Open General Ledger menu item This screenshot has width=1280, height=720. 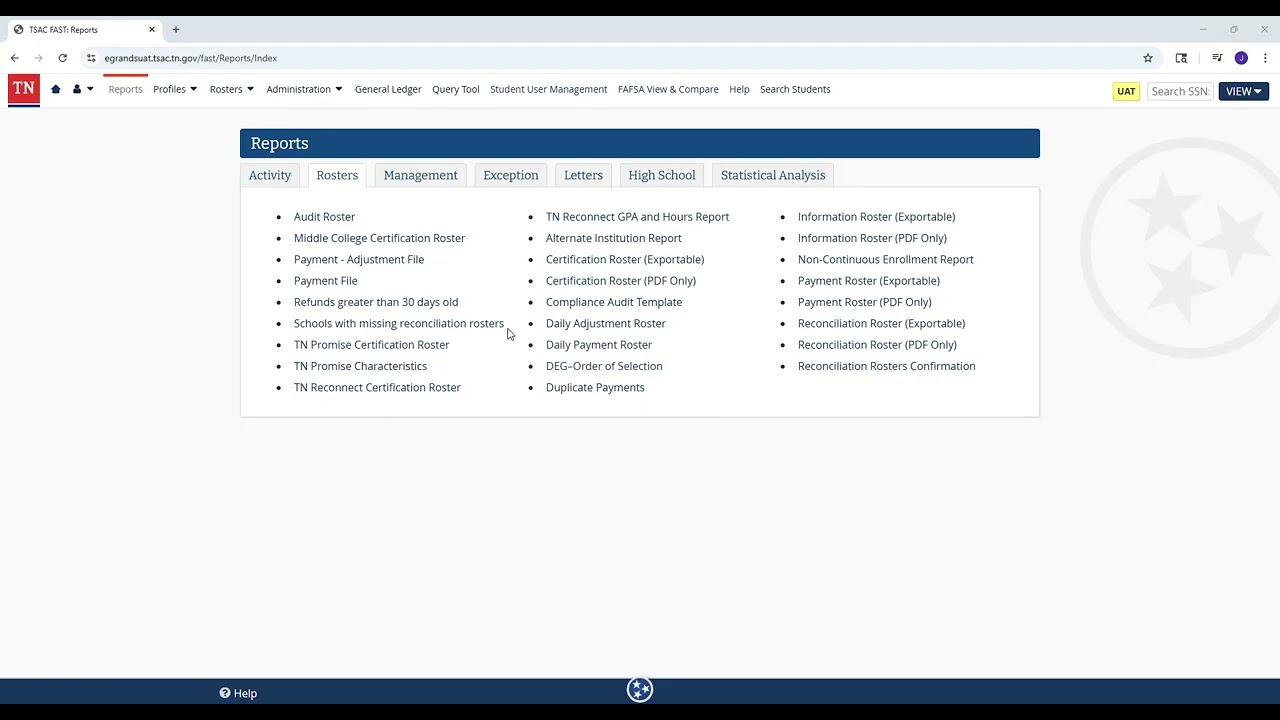(x=388, y=89)
